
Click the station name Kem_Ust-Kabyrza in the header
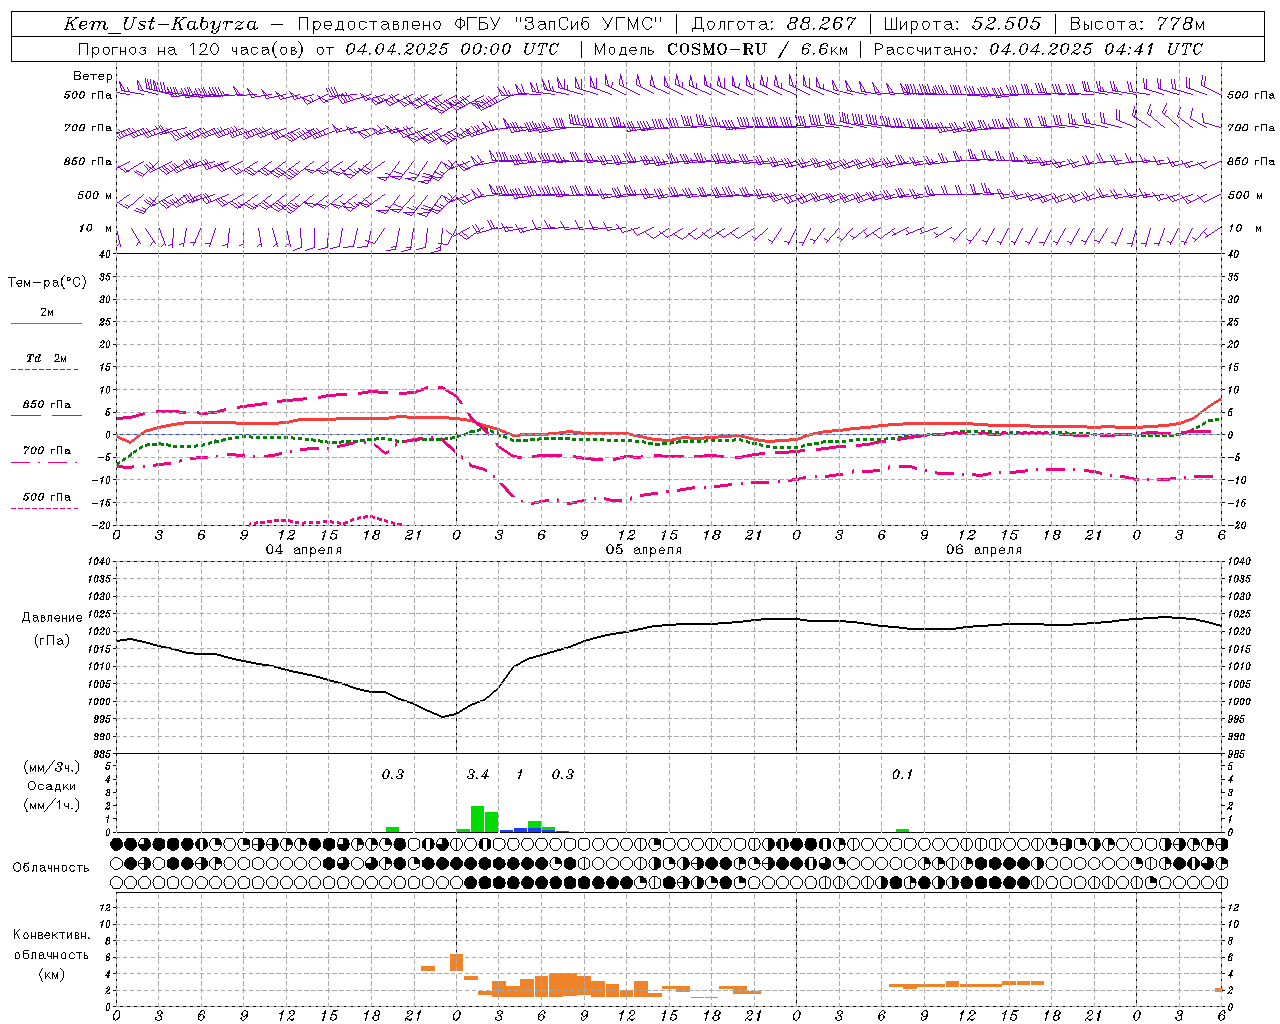click(x=161, y=24)
